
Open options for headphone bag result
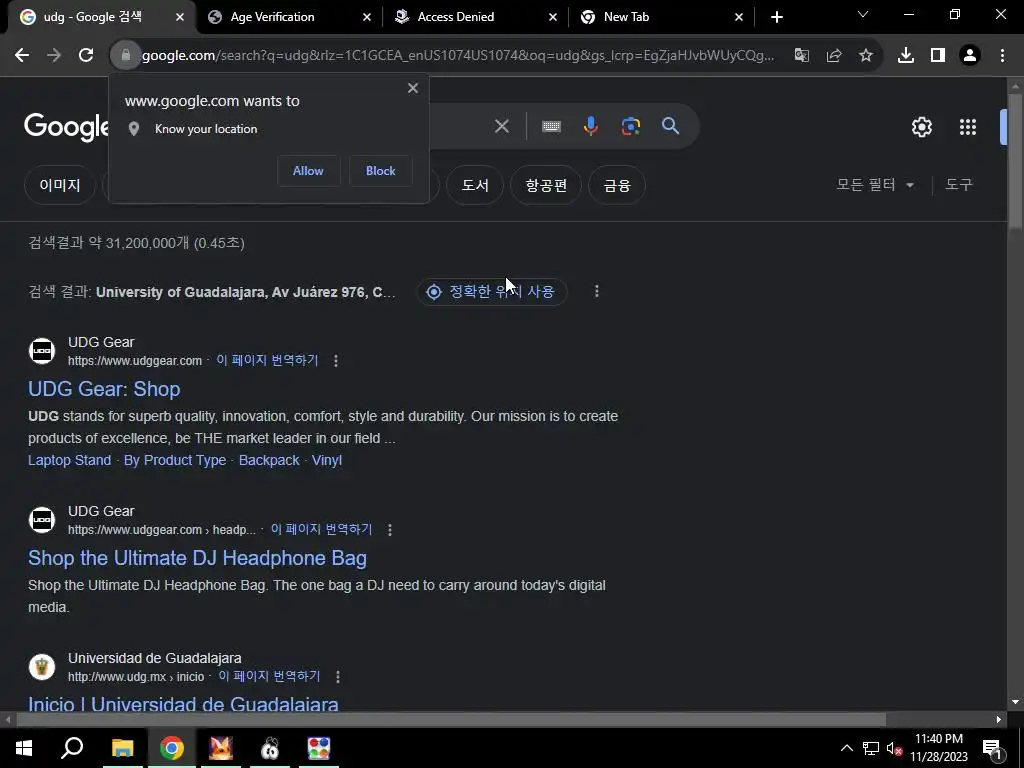click(390, 530)
